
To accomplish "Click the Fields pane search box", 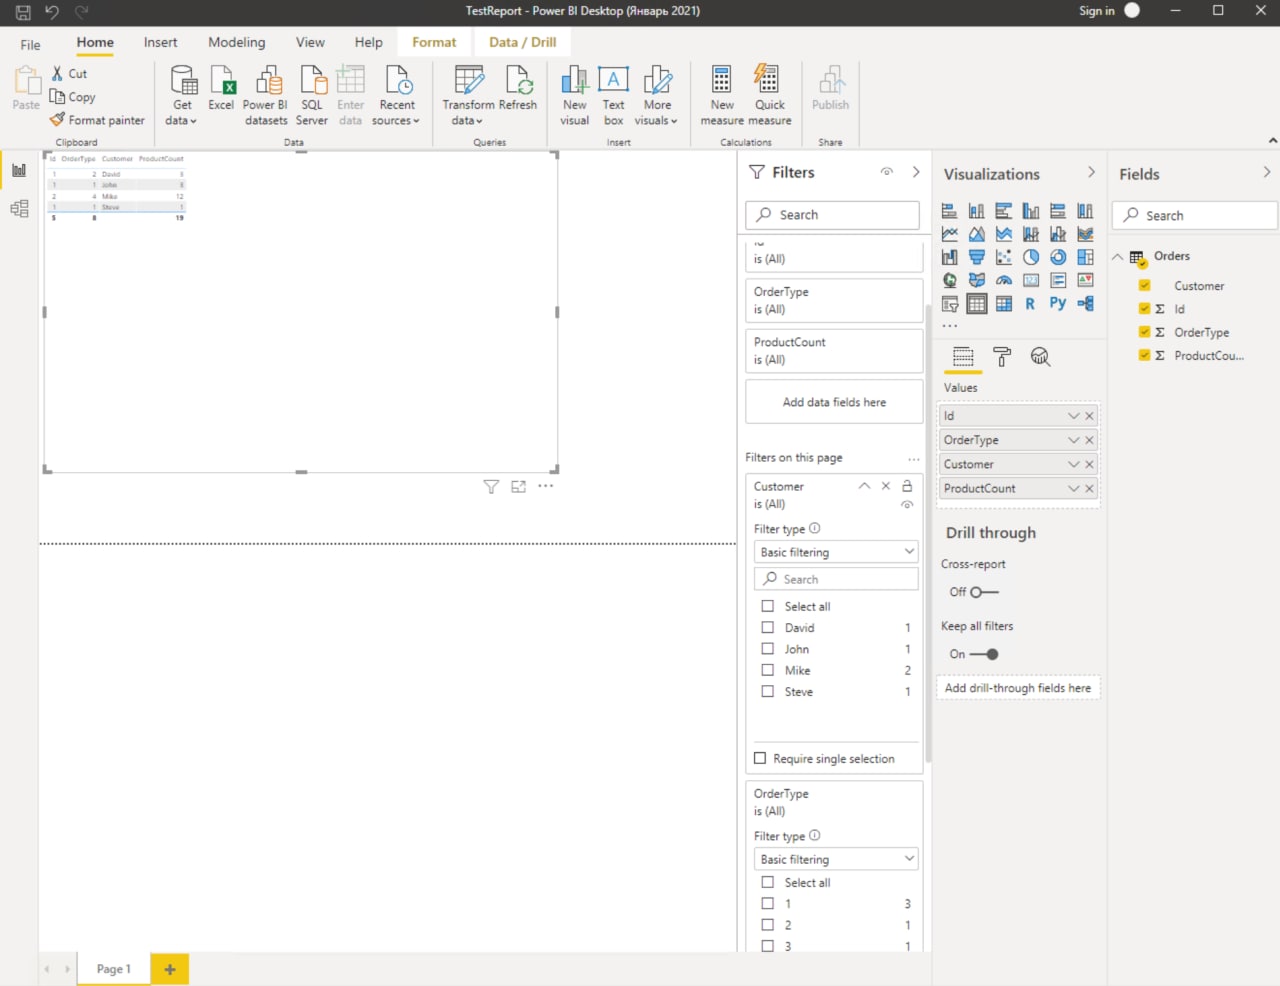I will (x=1195, y=215).
